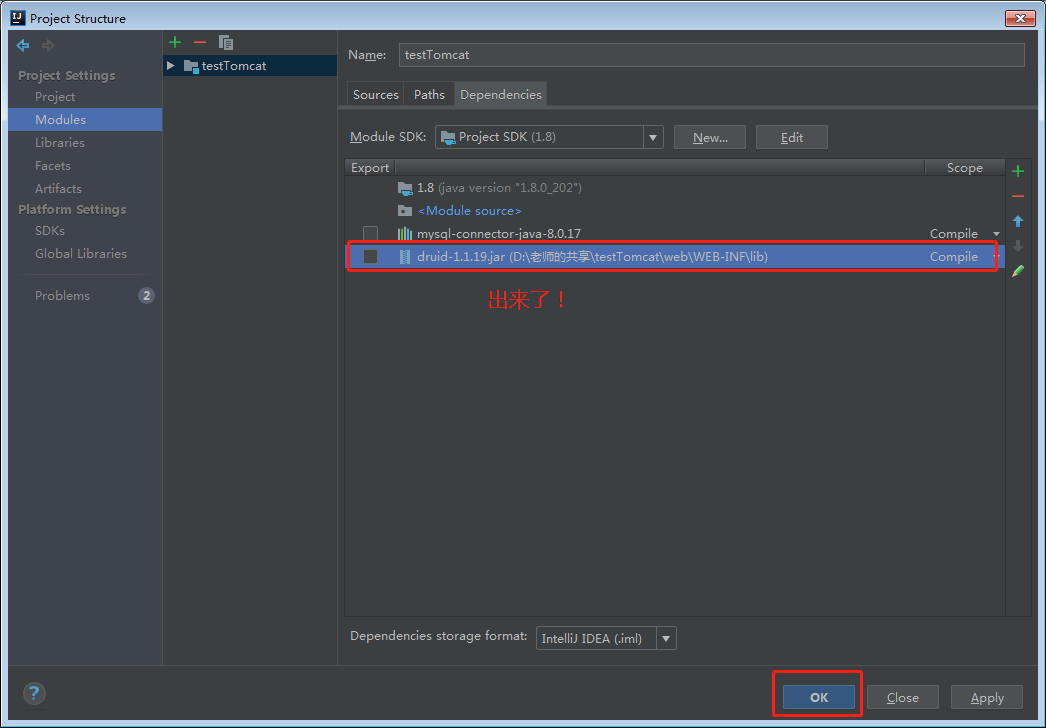Viewport: 1046px width, 728px height.
Task: Expand the testTomcat module tree node
Action: 171,65
